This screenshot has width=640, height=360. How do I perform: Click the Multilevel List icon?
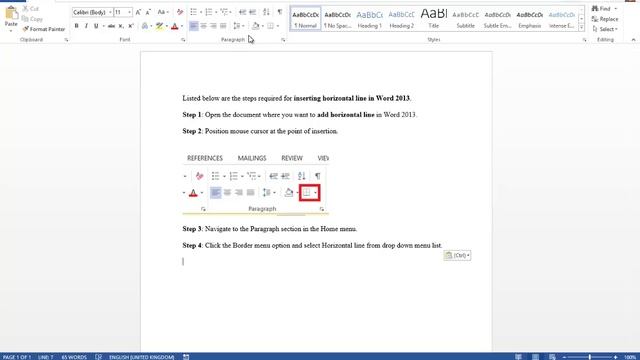(224, 12)
